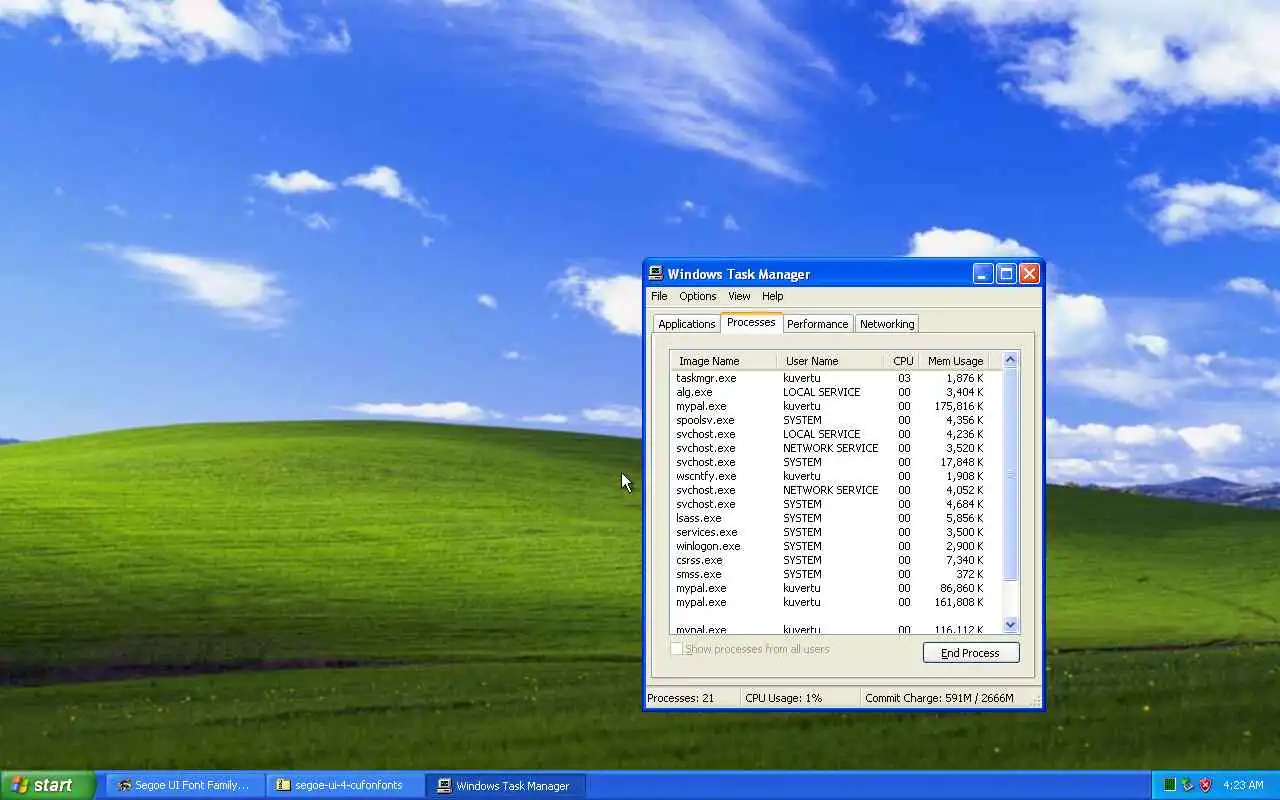Viewport: 1280px width, 800px height.
Task: Sort by the Mem Usage column header
Action: [x=955, y=361]
